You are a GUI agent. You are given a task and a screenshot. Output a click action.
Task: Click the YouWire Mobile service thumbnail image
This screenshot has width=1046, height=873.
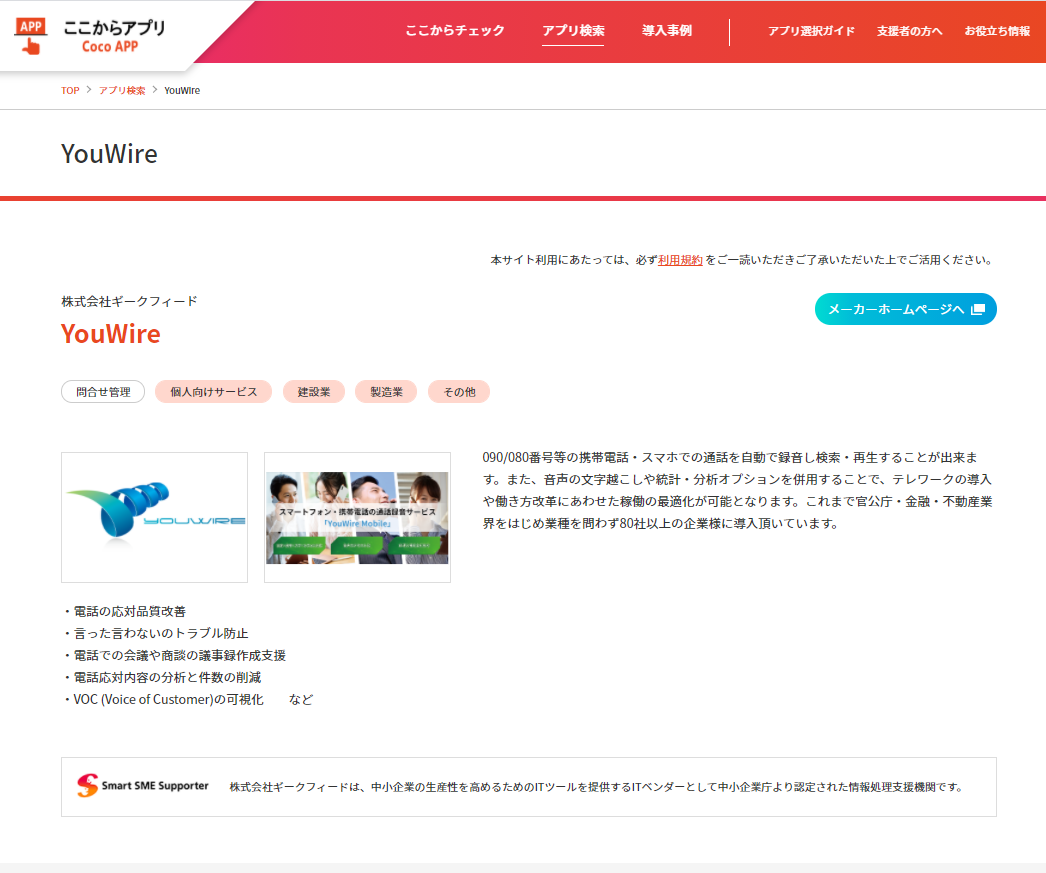[357, 517]
